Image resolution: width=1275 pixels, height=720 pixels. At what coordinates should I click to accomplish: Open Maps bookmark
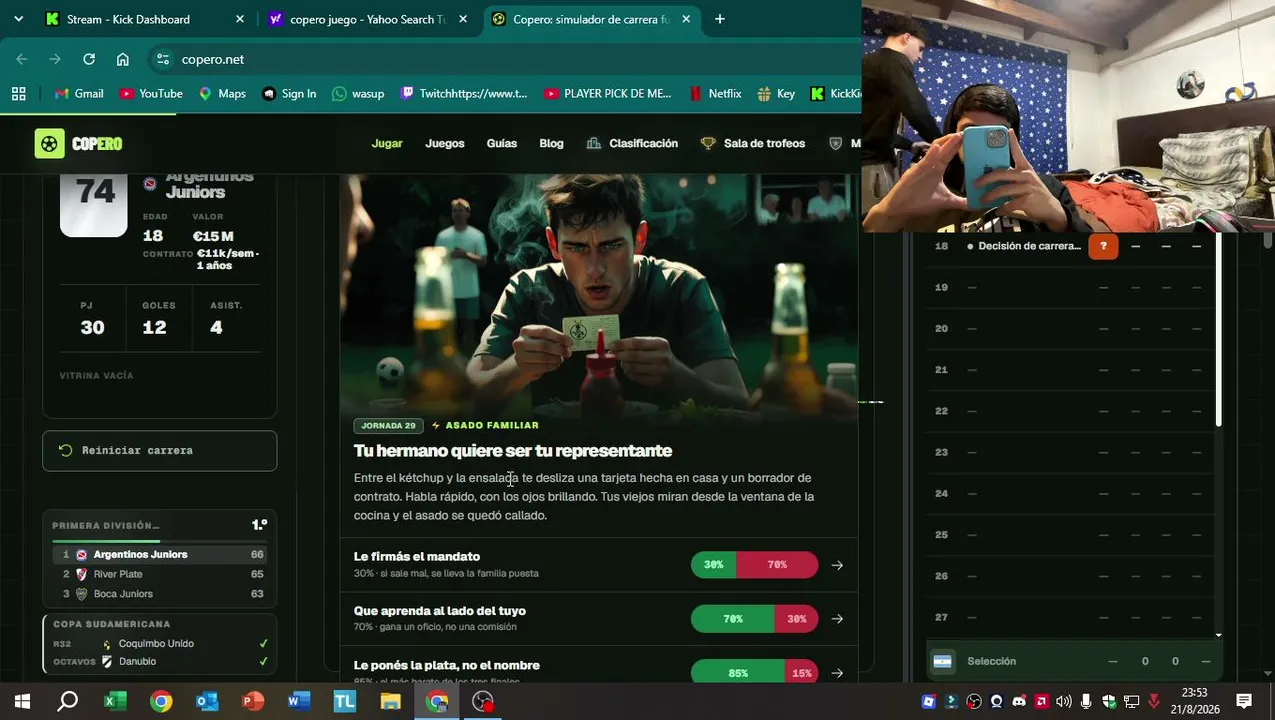pos(222,93)
